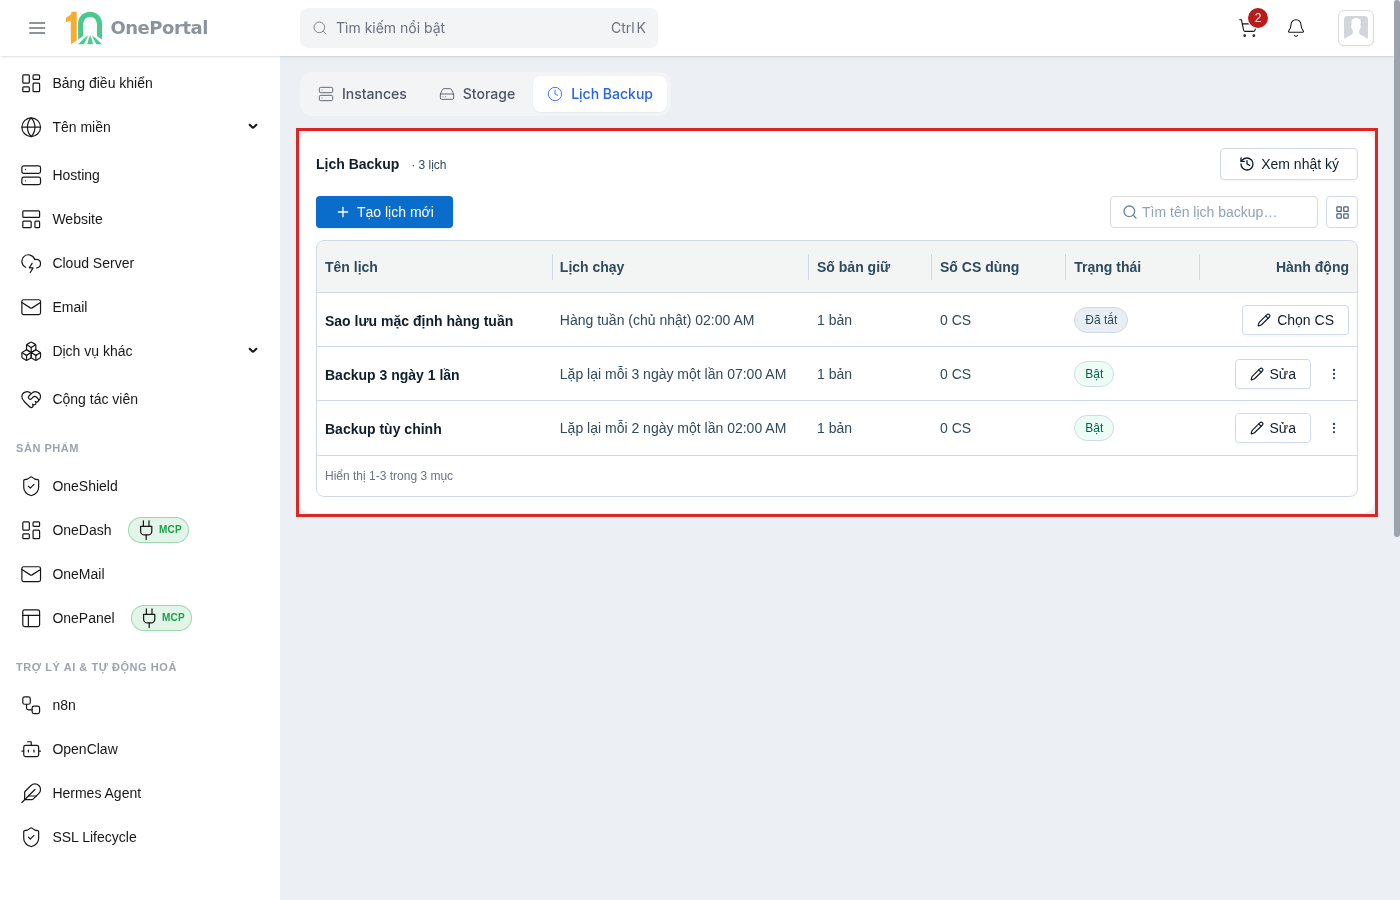Click the OnePanel layout icon
The image size is (1400, 900).
[31, 618]
